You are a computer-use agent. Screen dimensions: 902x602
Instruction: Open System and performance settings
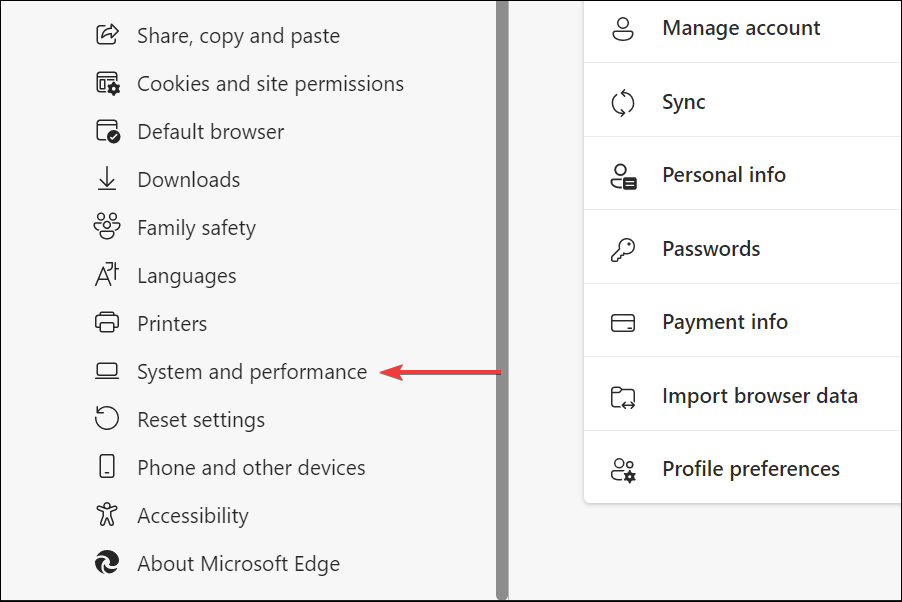tap(252, 372)
